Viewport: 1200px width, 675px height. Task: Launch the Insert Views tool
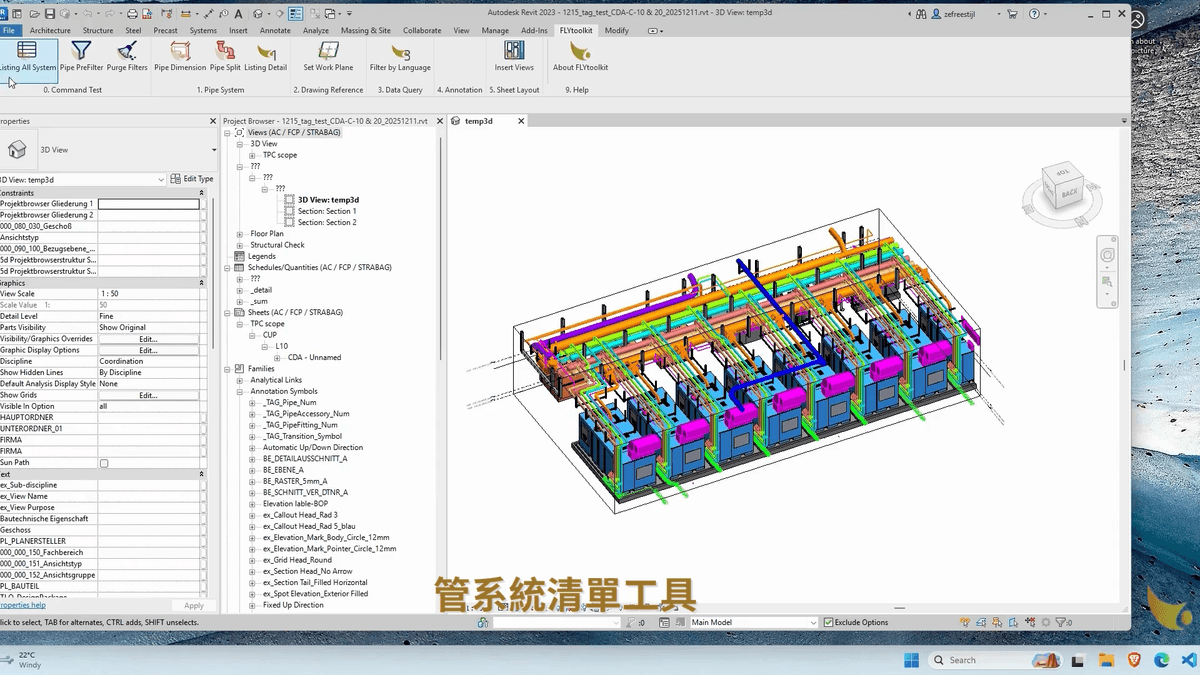[x=514, y=56]
